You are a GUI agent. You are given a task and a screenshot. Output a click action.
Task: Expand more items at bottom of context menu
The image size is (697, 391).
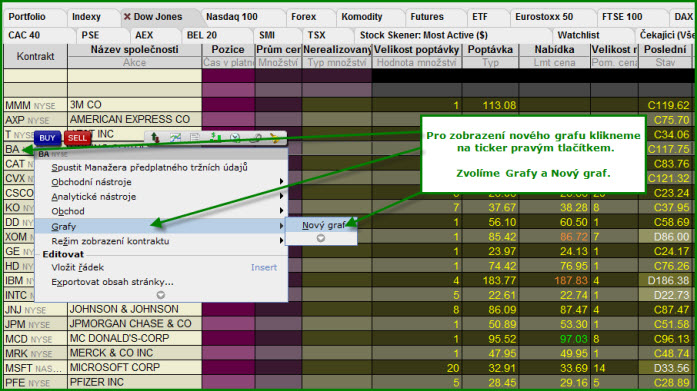160,295
